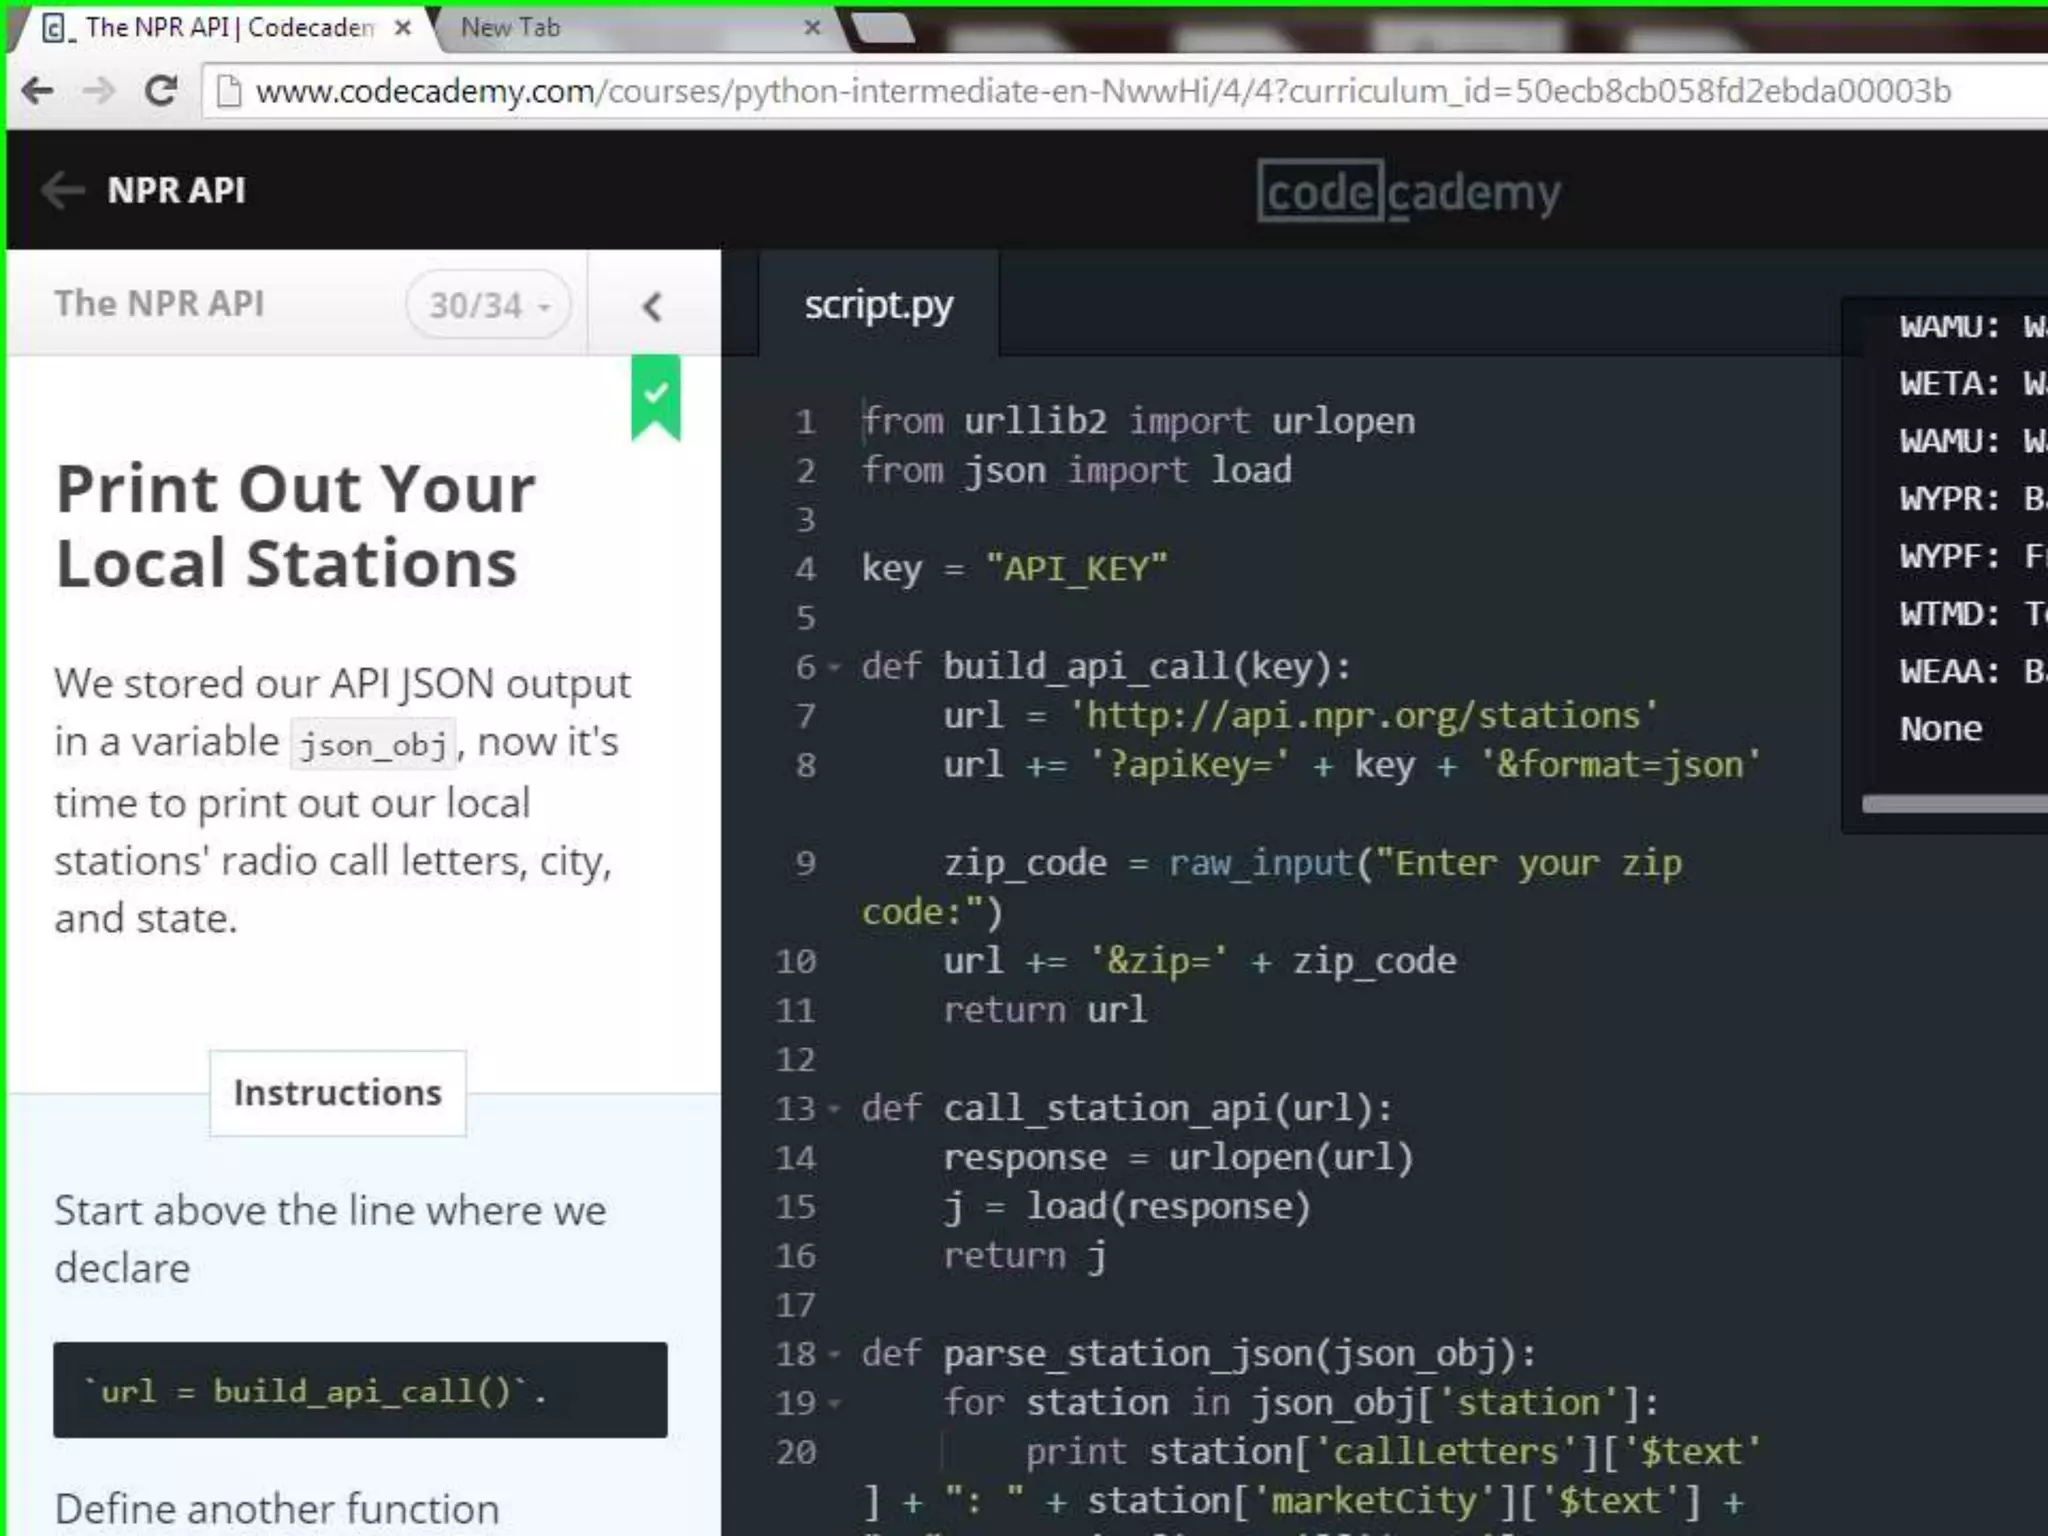Collapse the lesson sidebar with the chevron
Image resolution: width=2048 pixels, height=1536 pixels.
click(653, 306)
